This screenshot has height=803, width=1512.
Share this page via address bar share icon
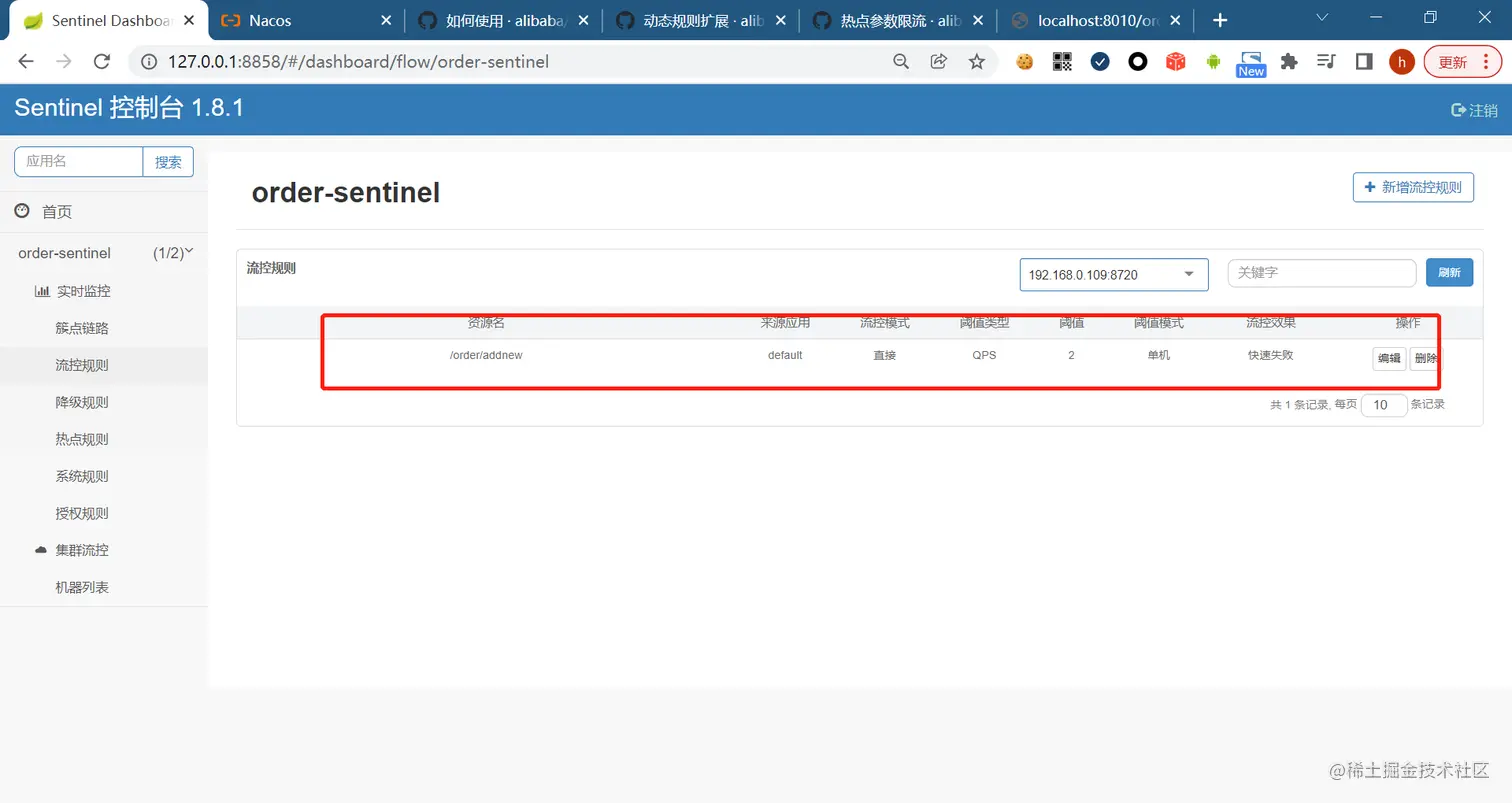pyautogui.click(x=939, y=62)
